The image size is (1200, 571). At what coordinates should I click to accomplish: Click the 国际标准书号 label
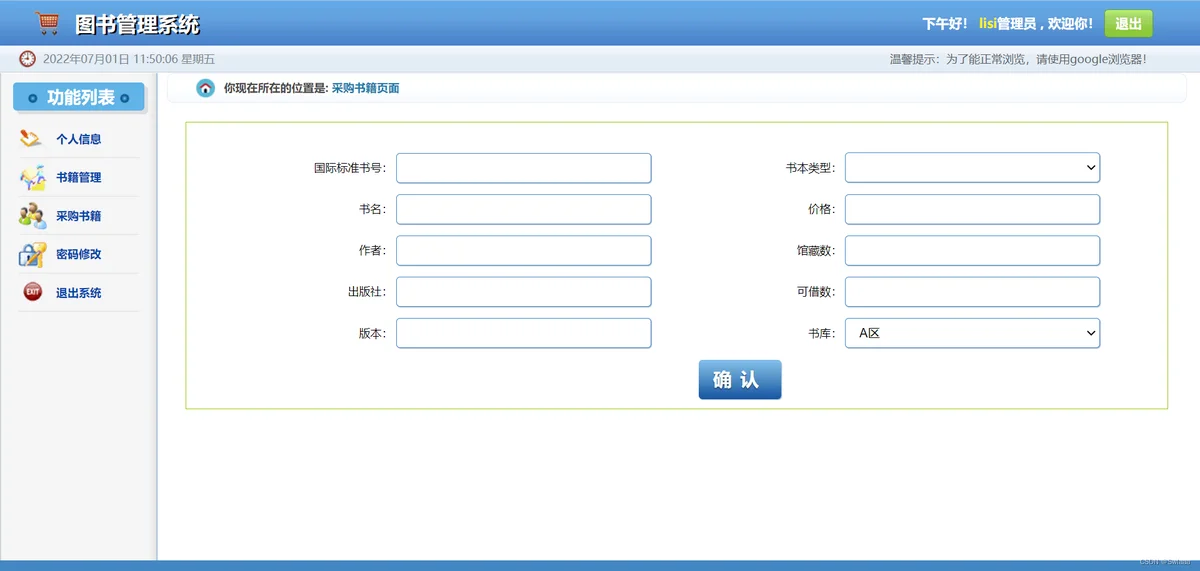point(350,168)
